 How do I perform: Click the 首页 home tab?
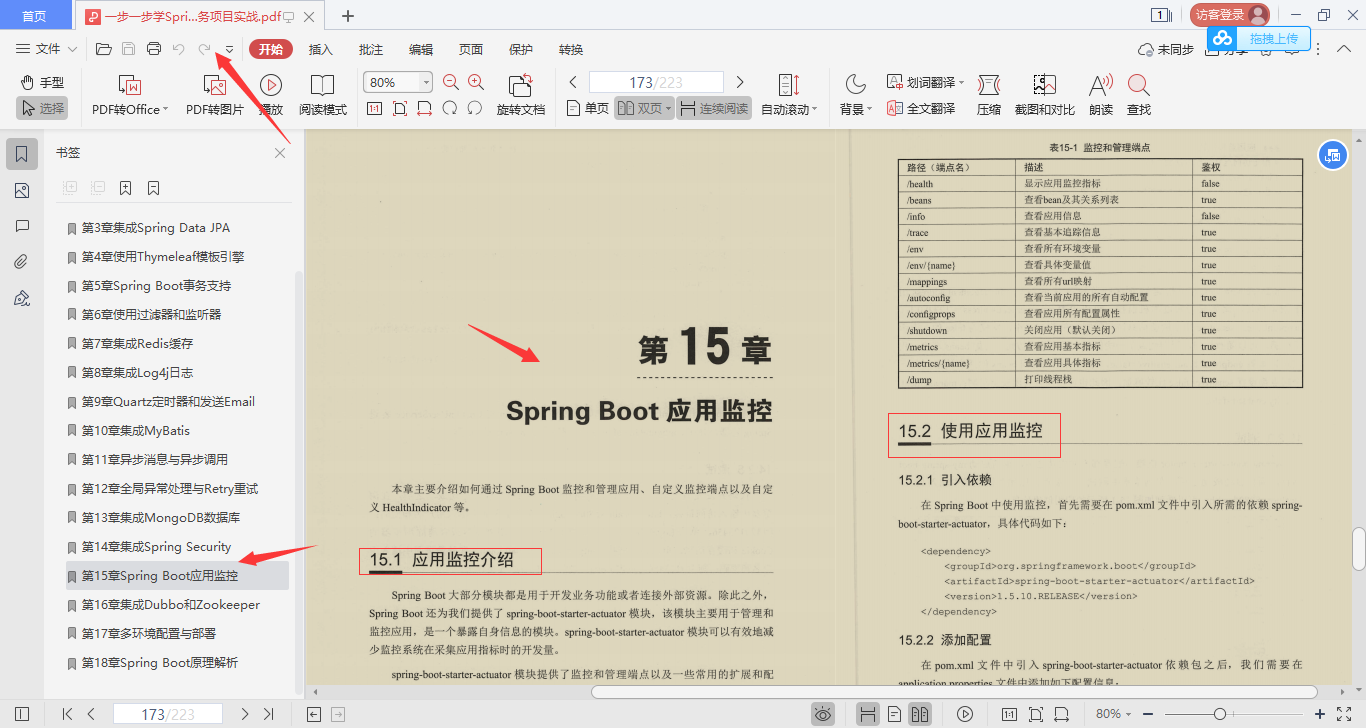pyautogui.click(x=35, y=15)
